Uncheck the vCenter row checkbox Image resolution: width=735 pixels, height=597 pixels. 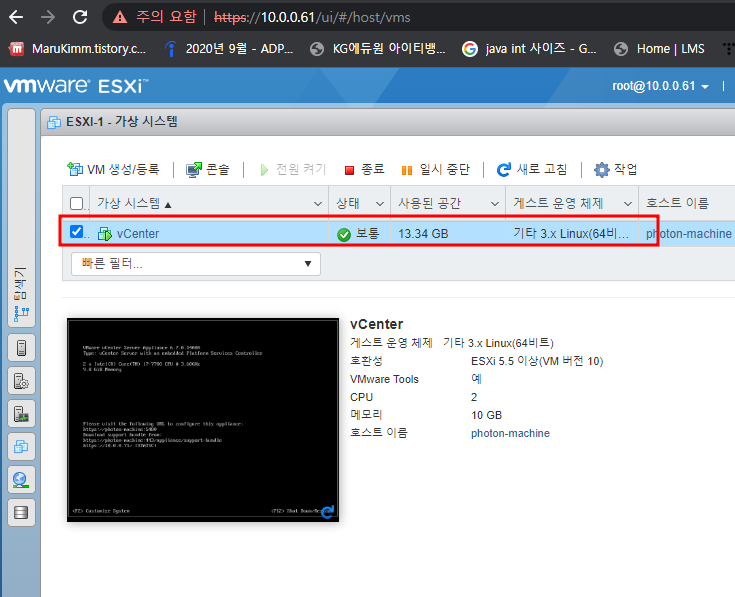[x=76, y=231]
